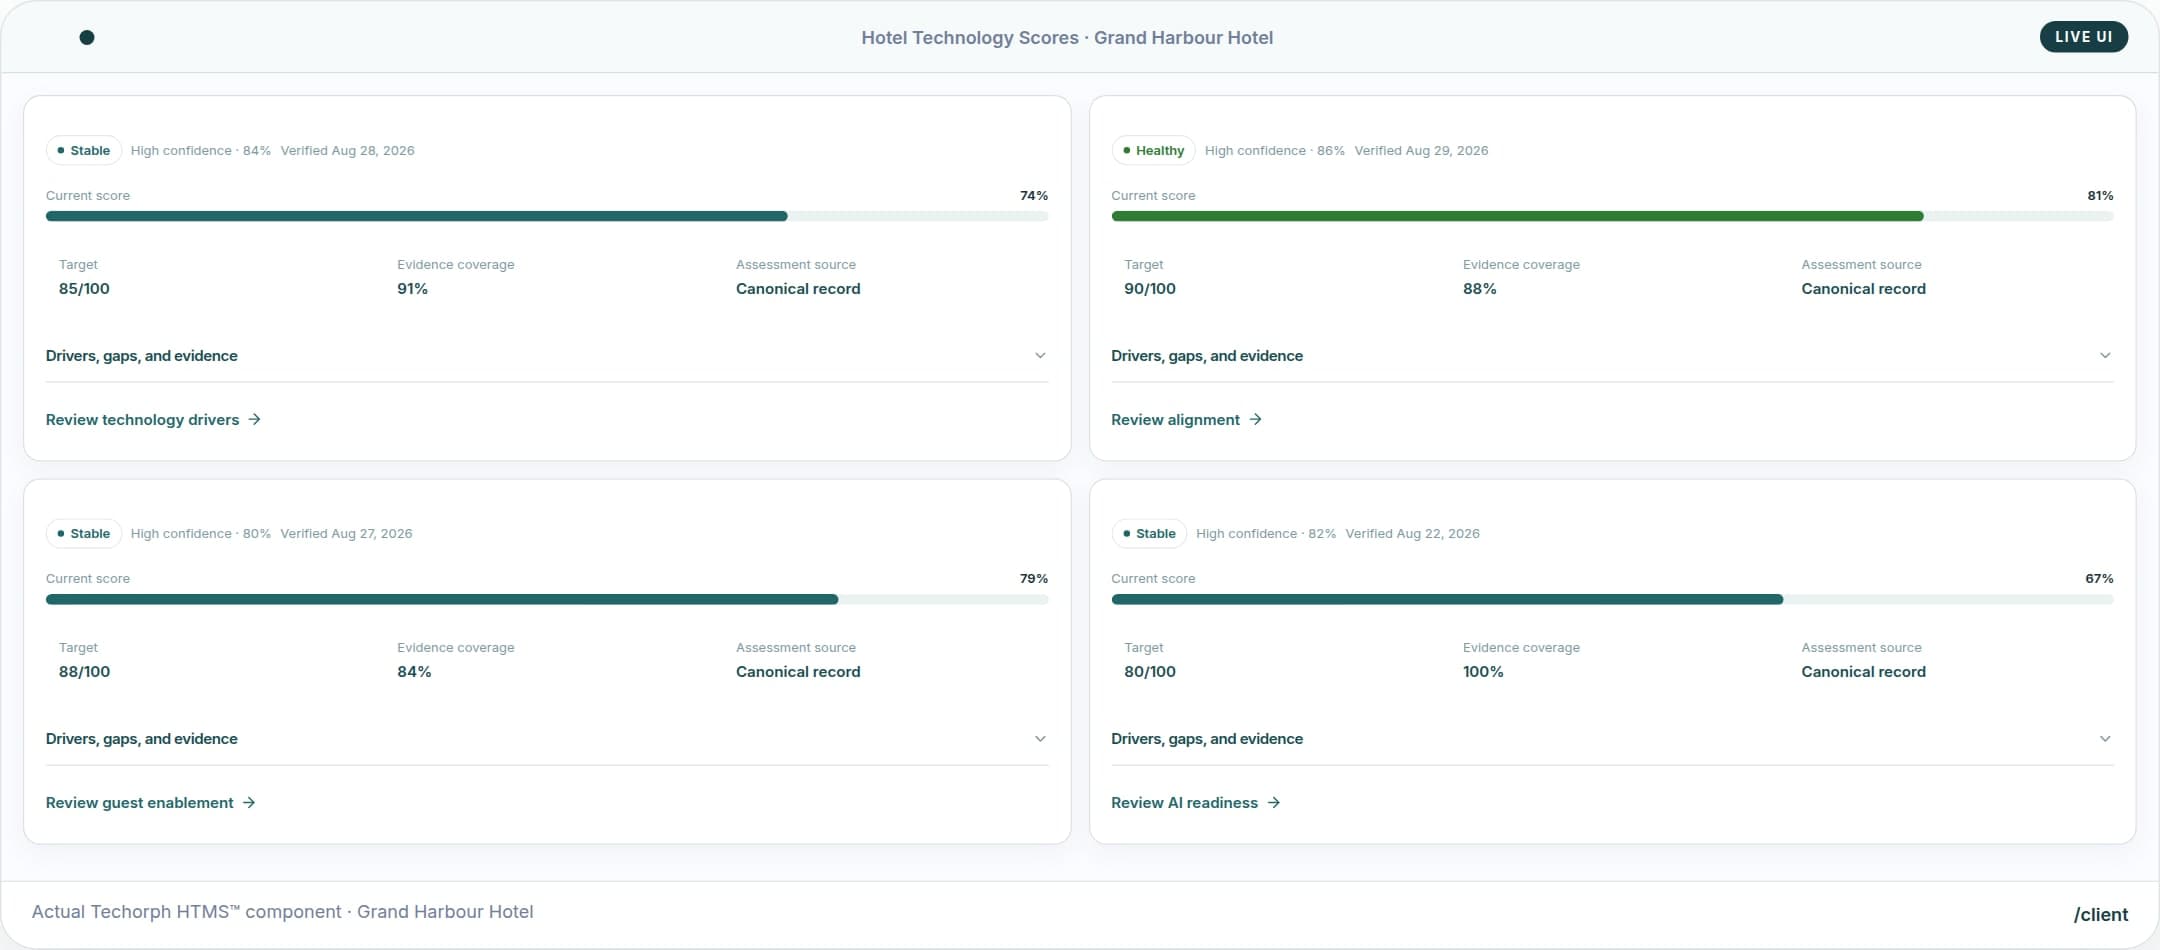The width and height of the screenshot is (2160, 950).
Task: Click Stable badge verified Aug 27, 2026
Action: point(84,534)
